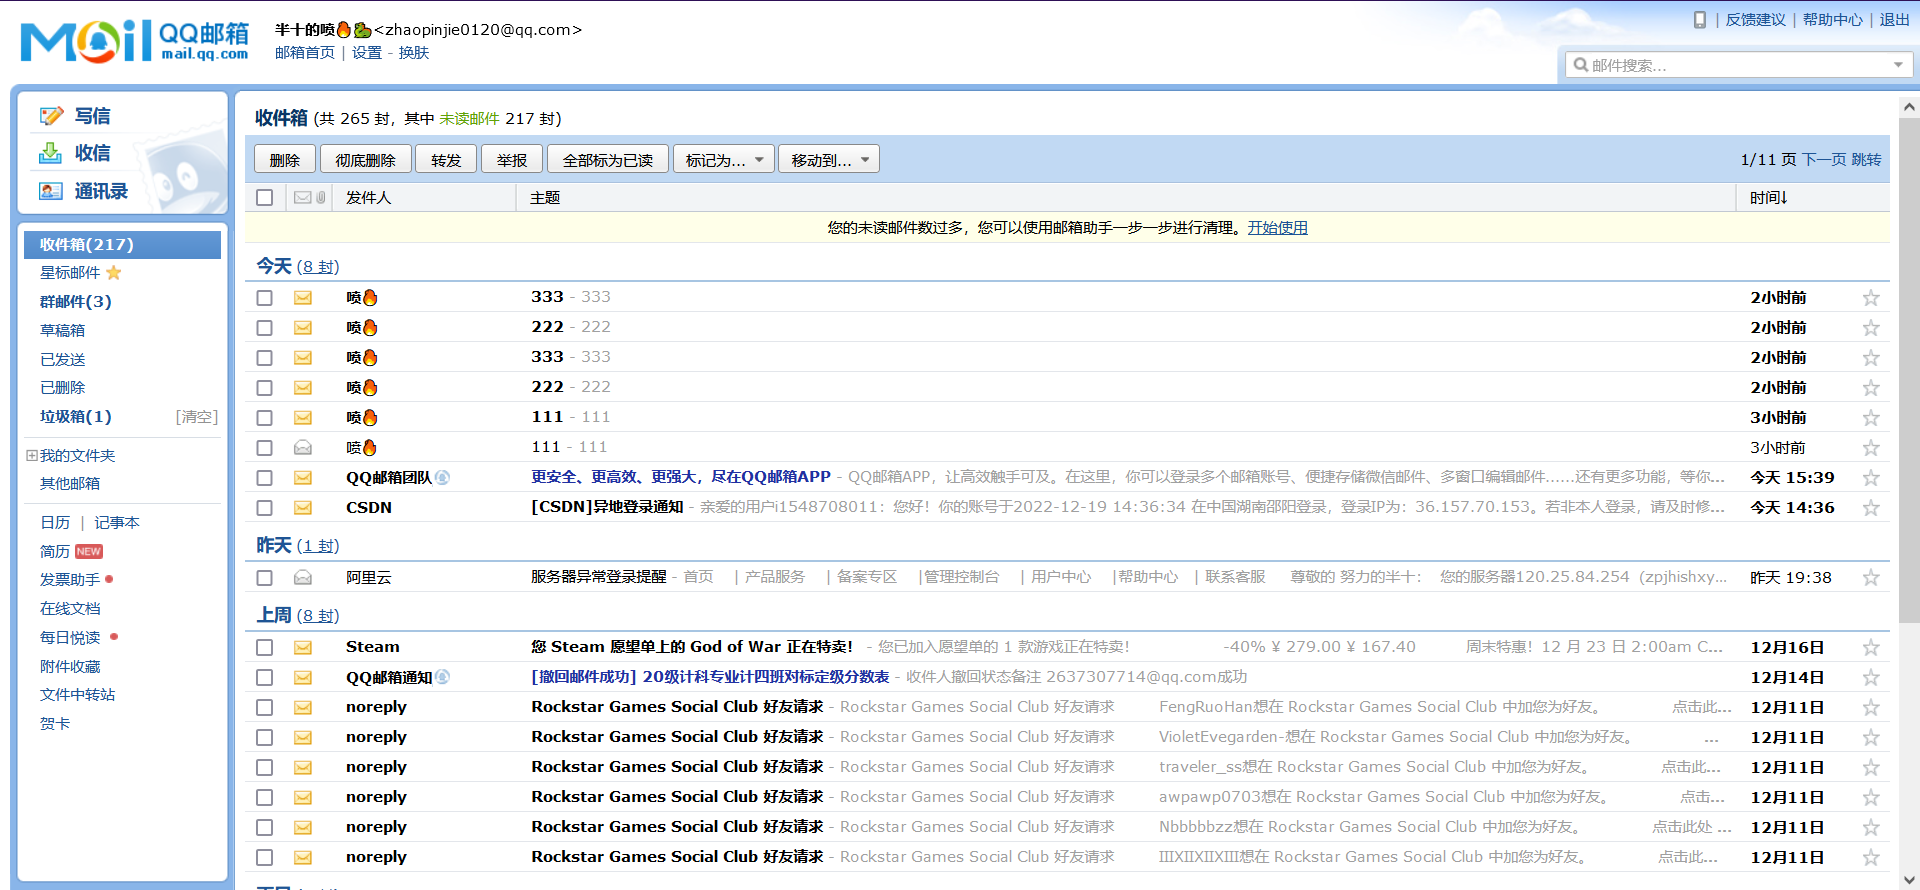
Task: Click the opened envelope icon of 阿里云 email
Action: coord(303,578)
